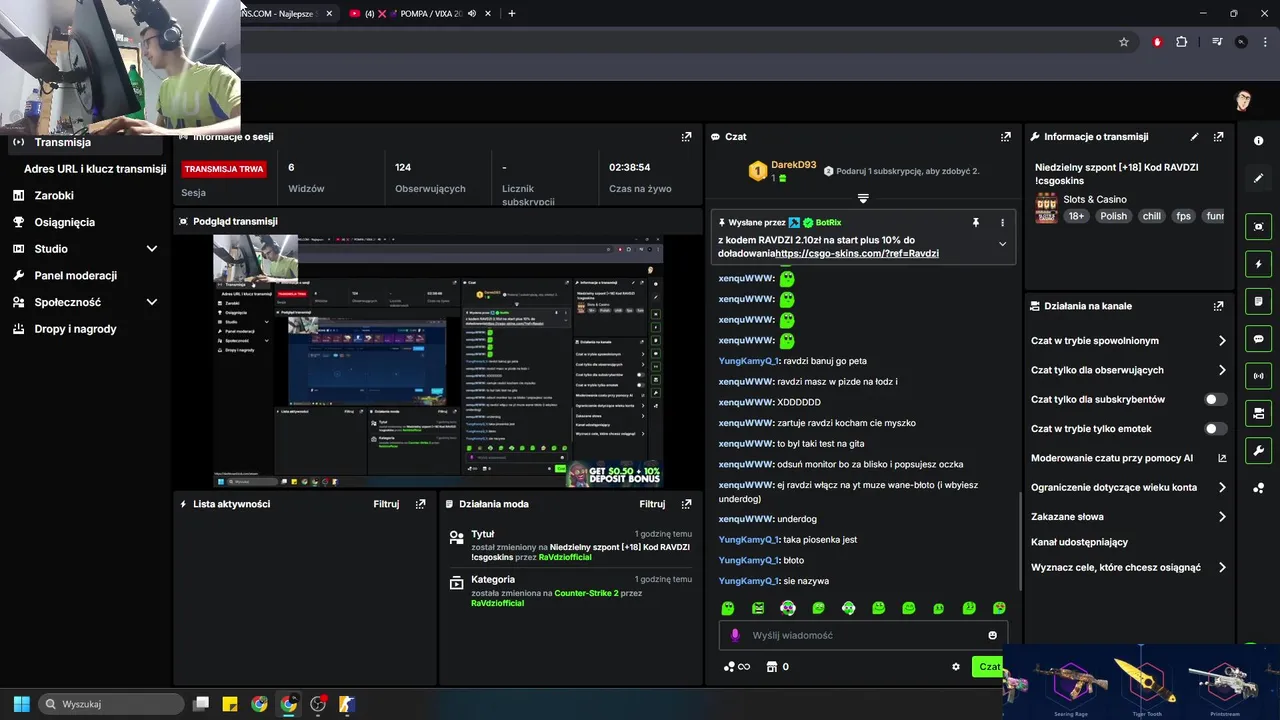This screenshot has width=1280, height=720.
Task: Click the Wyślij wiadomość input field
Action: click(863, 635)
